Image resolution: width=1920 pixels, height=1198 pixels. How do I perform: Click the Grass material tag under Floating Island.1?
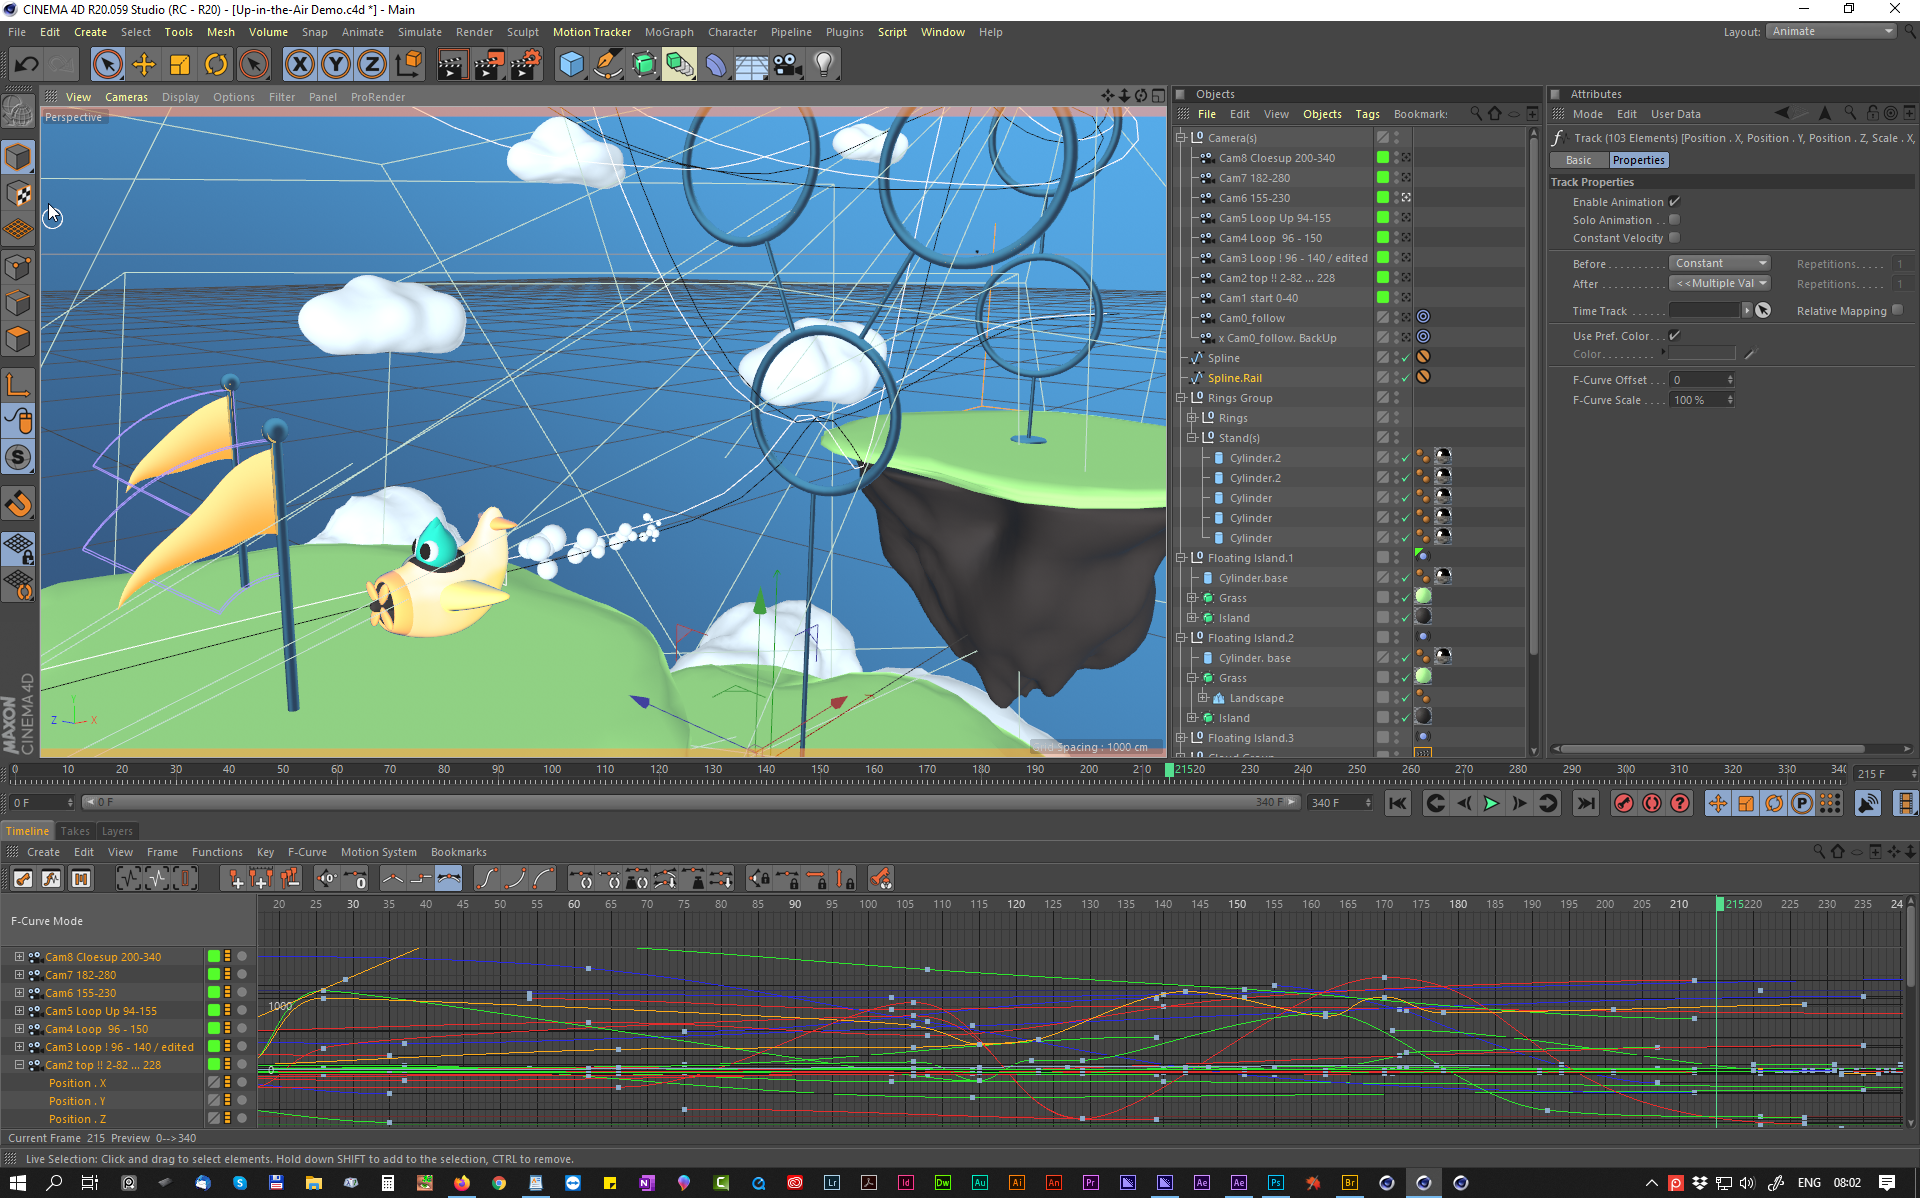(x=1423, y=597)
